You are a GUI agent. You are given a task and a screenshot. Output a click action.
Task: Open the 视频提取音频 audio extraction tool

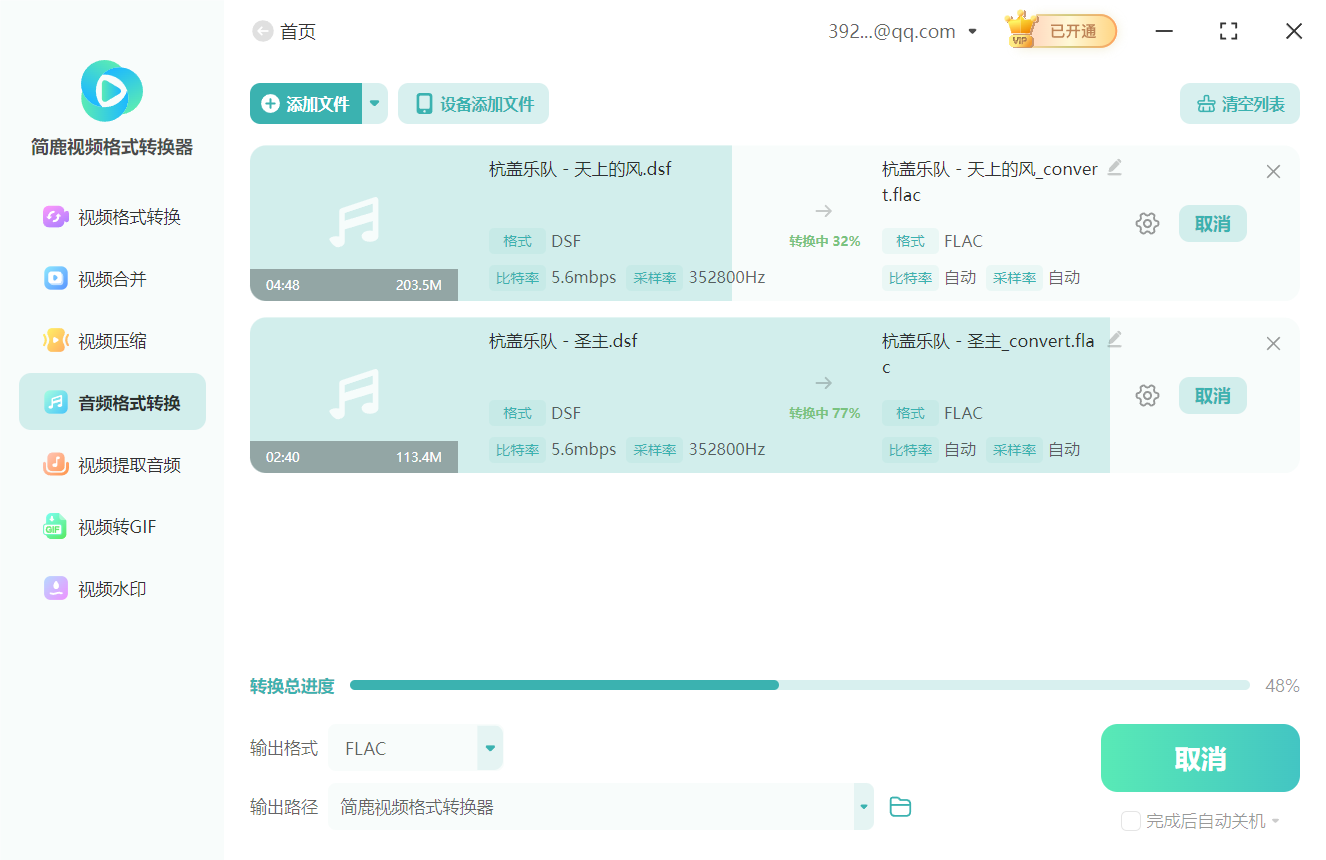pyautogui.click(x=111, y=464)
